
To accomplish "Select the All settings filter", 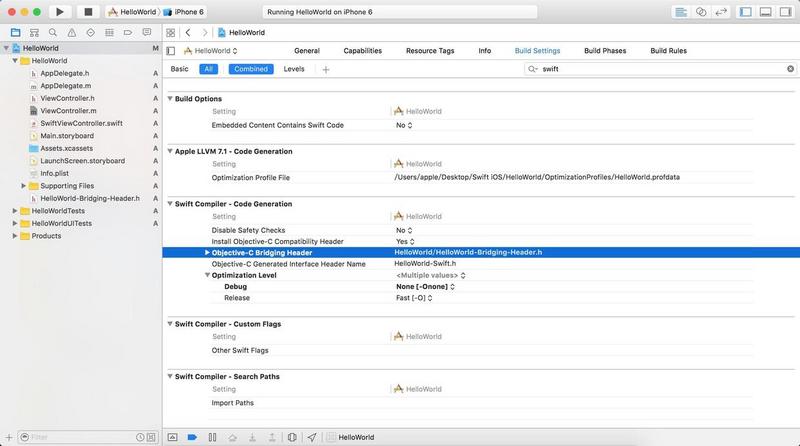I will click(x=209, y=69).
